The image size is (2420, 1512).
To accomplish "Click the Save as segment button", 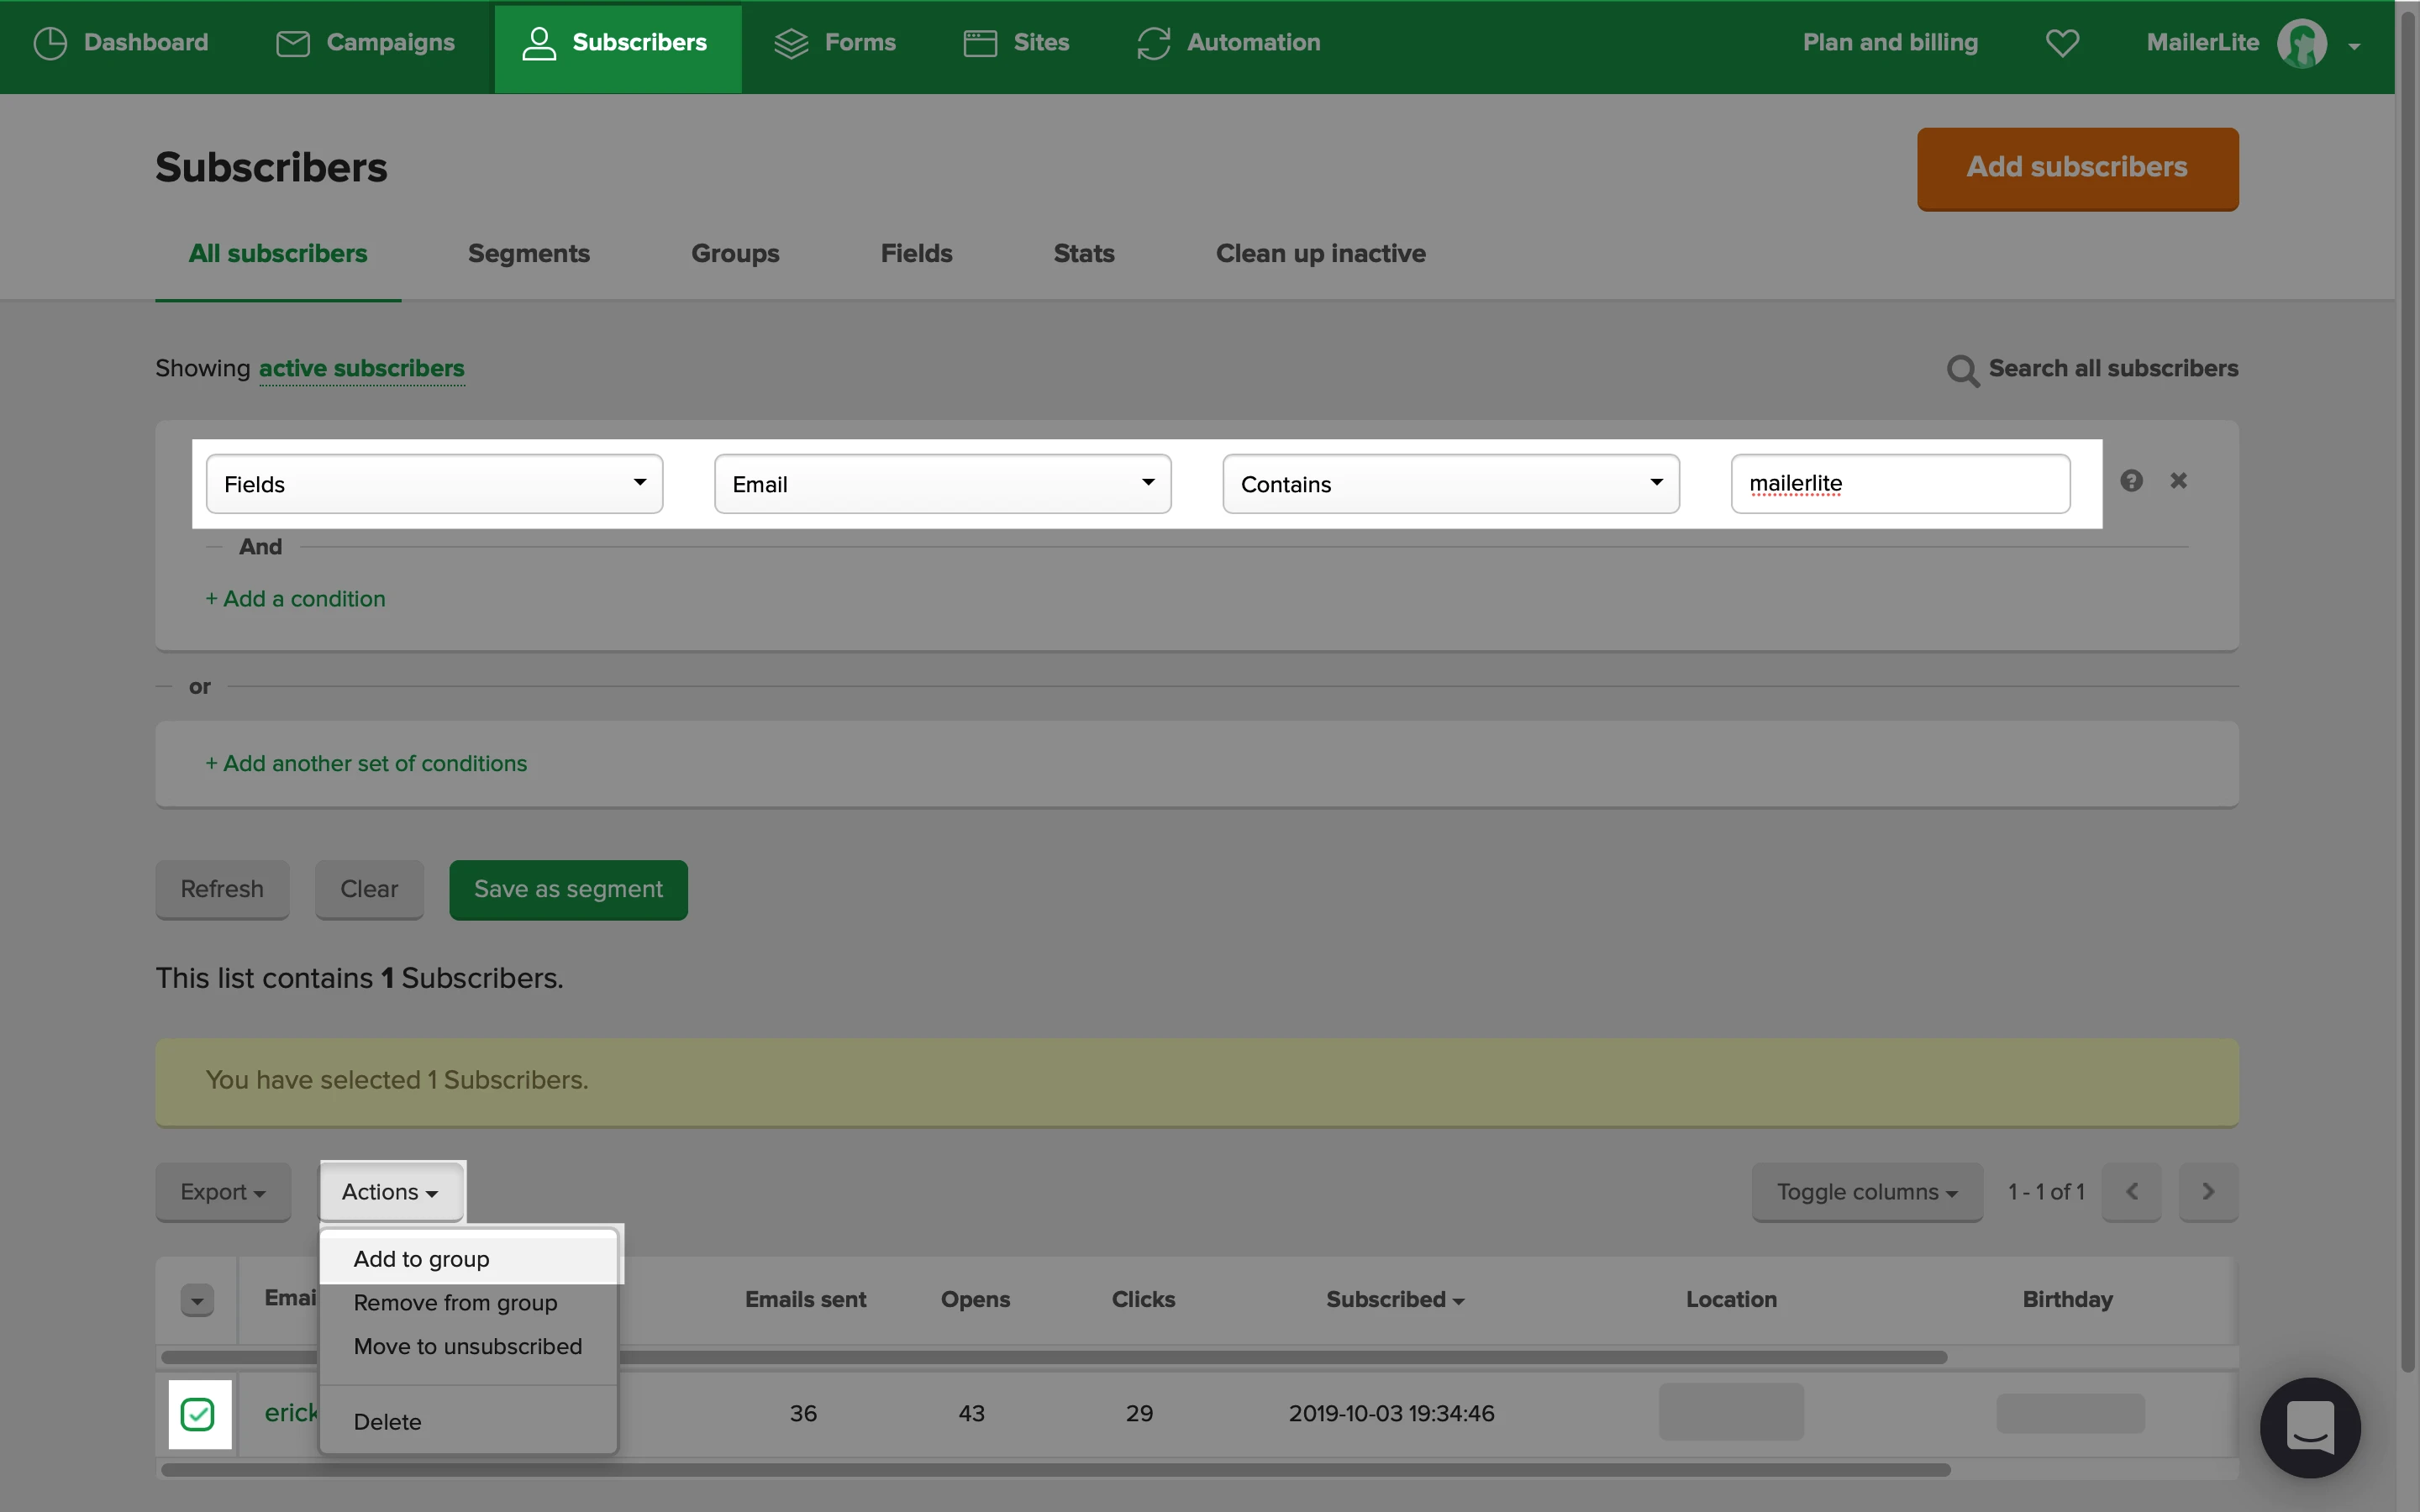I will [568, 889].
